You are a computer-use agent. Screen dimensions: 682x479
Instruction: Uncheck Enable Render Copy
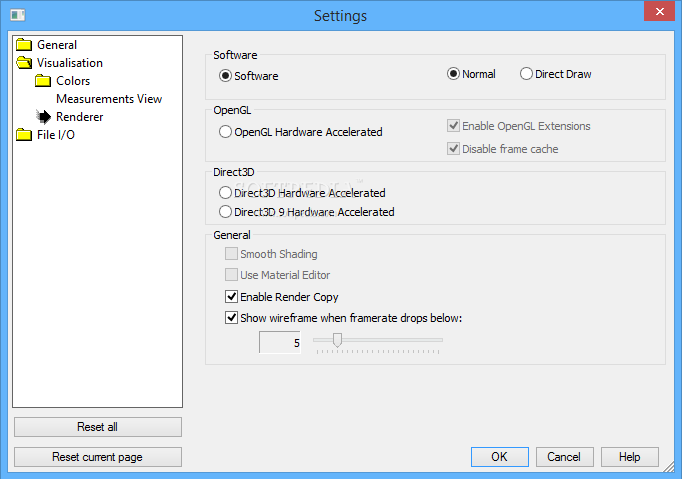[x=231, y=297]
